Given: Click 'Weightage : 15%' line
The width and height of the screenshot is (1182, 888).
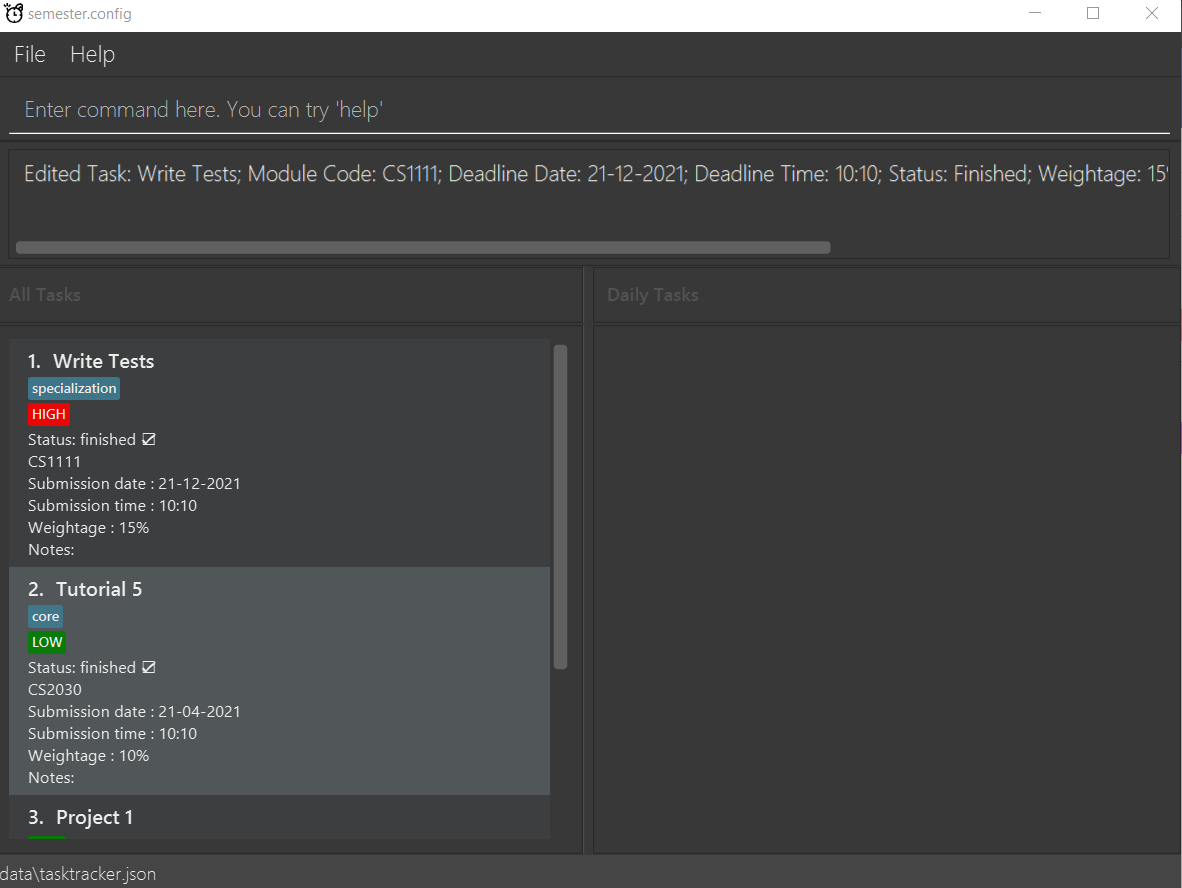Looking at the screenshot, I should point(88,528).
